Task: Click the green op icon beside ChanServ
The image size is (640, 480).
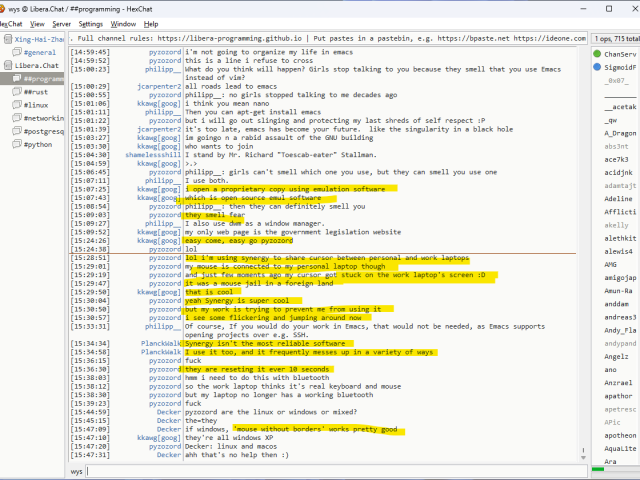Action: coord(597,54)
